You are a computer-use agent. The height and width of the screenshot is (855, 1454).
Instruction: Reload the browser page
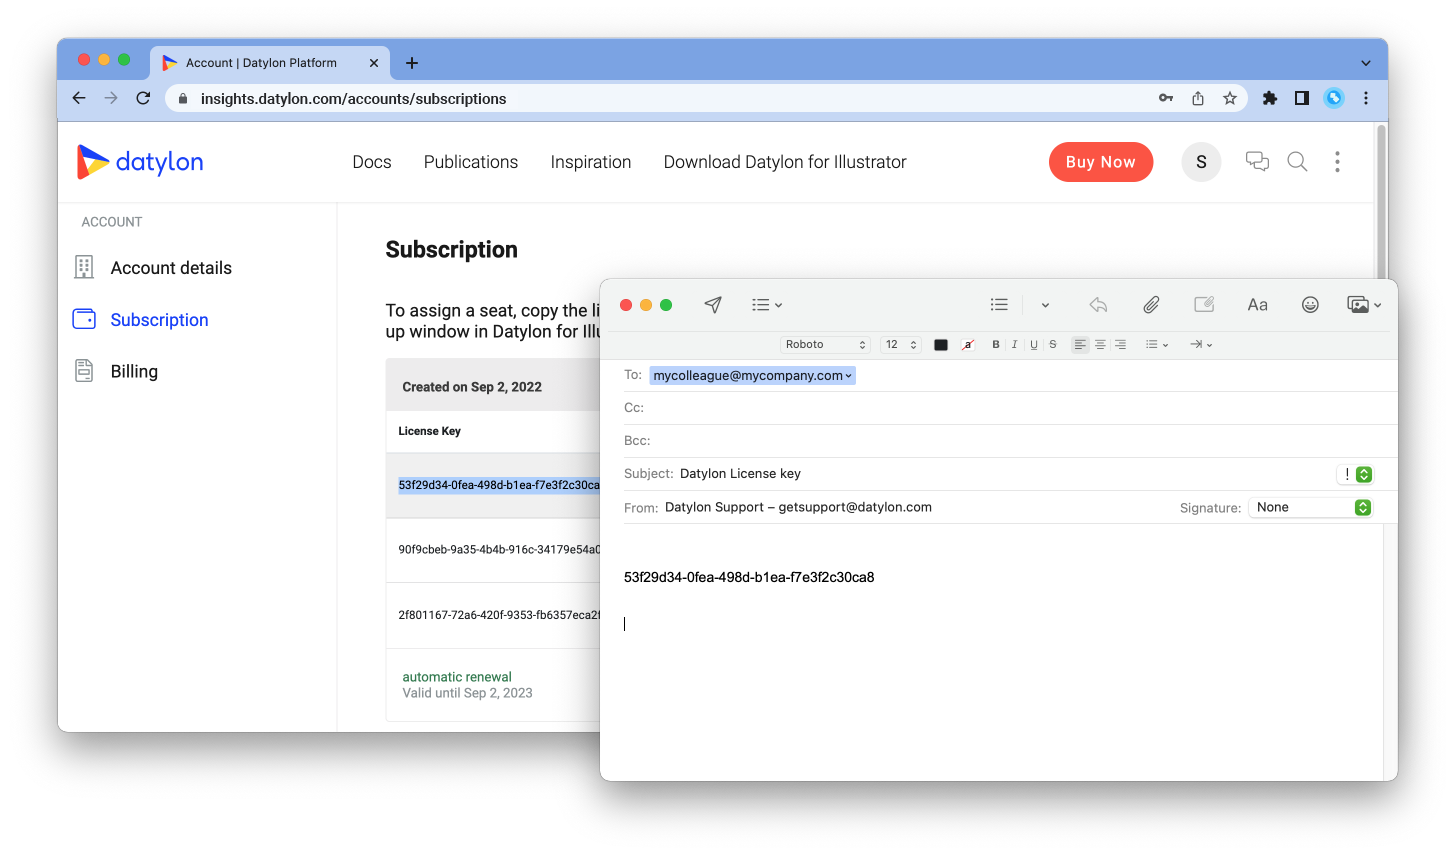coord(143,98)
